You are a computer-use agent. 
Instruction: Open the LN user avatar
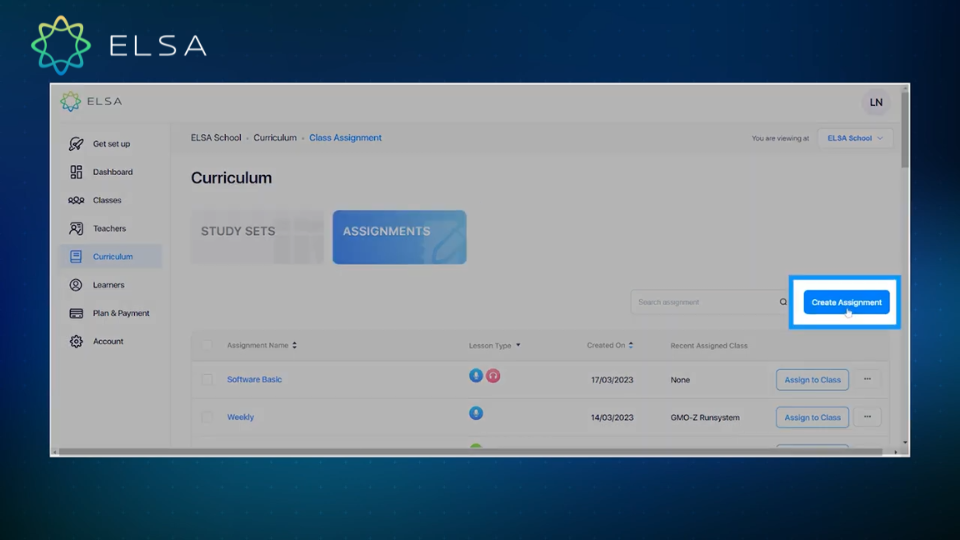pos(876,102)
